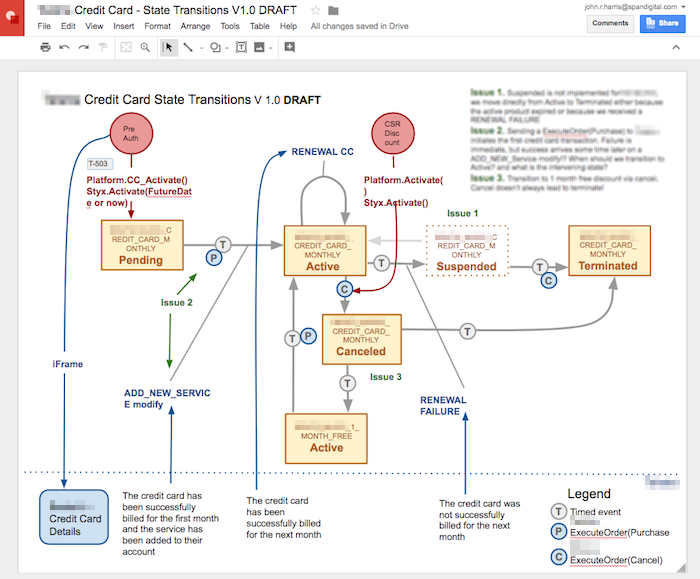
Task: Open the Insert menu
Action: pyautogui.click(x=124, y=26)
